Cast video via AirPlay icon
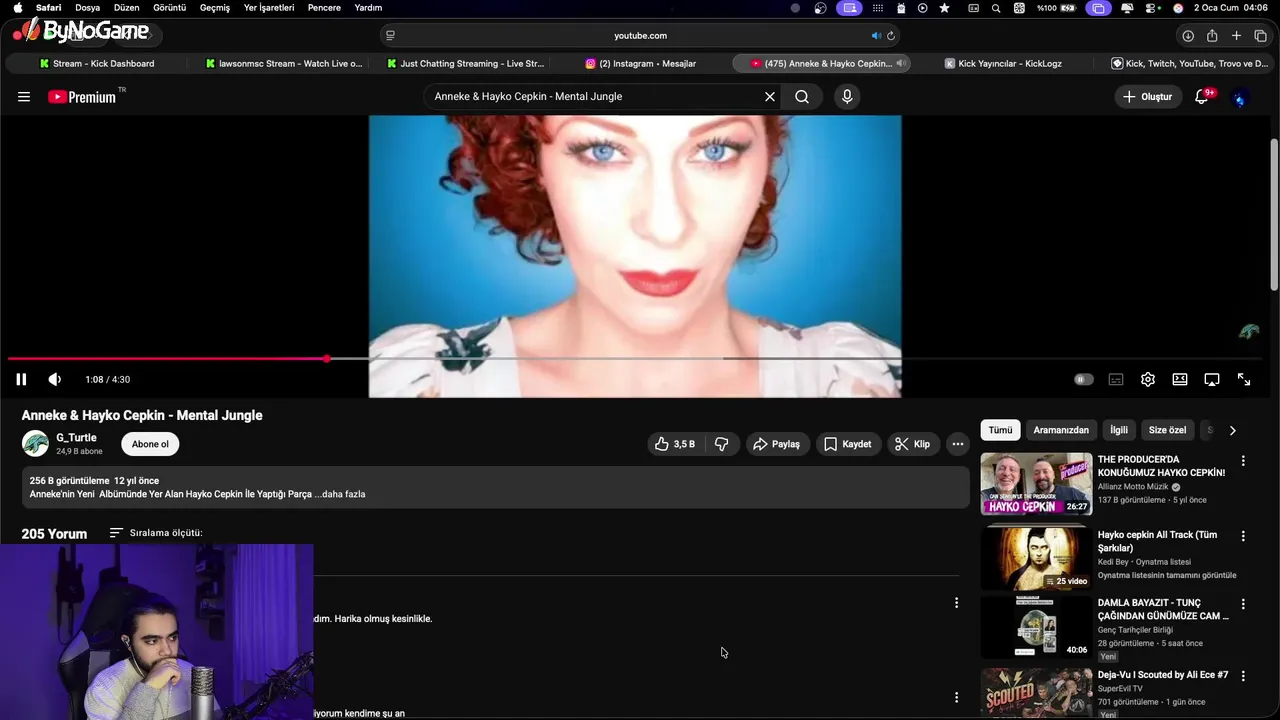 pyautogui.click(x=1212, y=379)
